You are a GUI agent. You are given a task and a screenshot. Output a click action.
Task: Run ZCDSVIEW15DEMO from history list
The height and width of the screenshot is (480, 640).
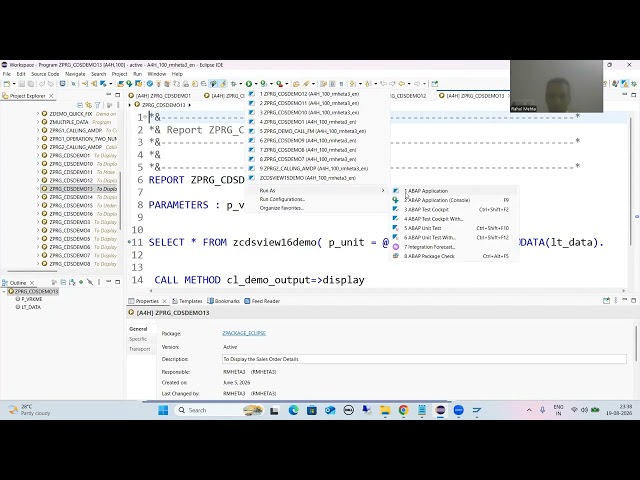click(318, 178)
